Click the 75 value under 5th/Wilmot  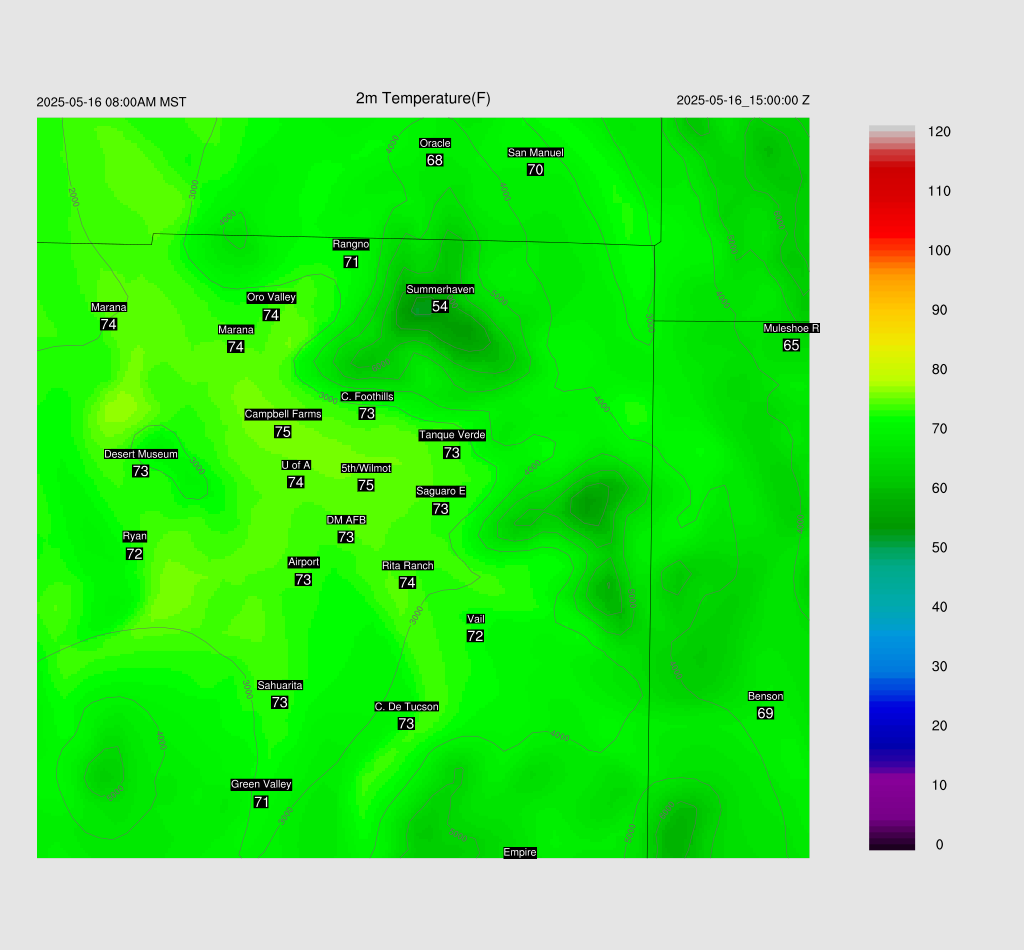point(366,485)
